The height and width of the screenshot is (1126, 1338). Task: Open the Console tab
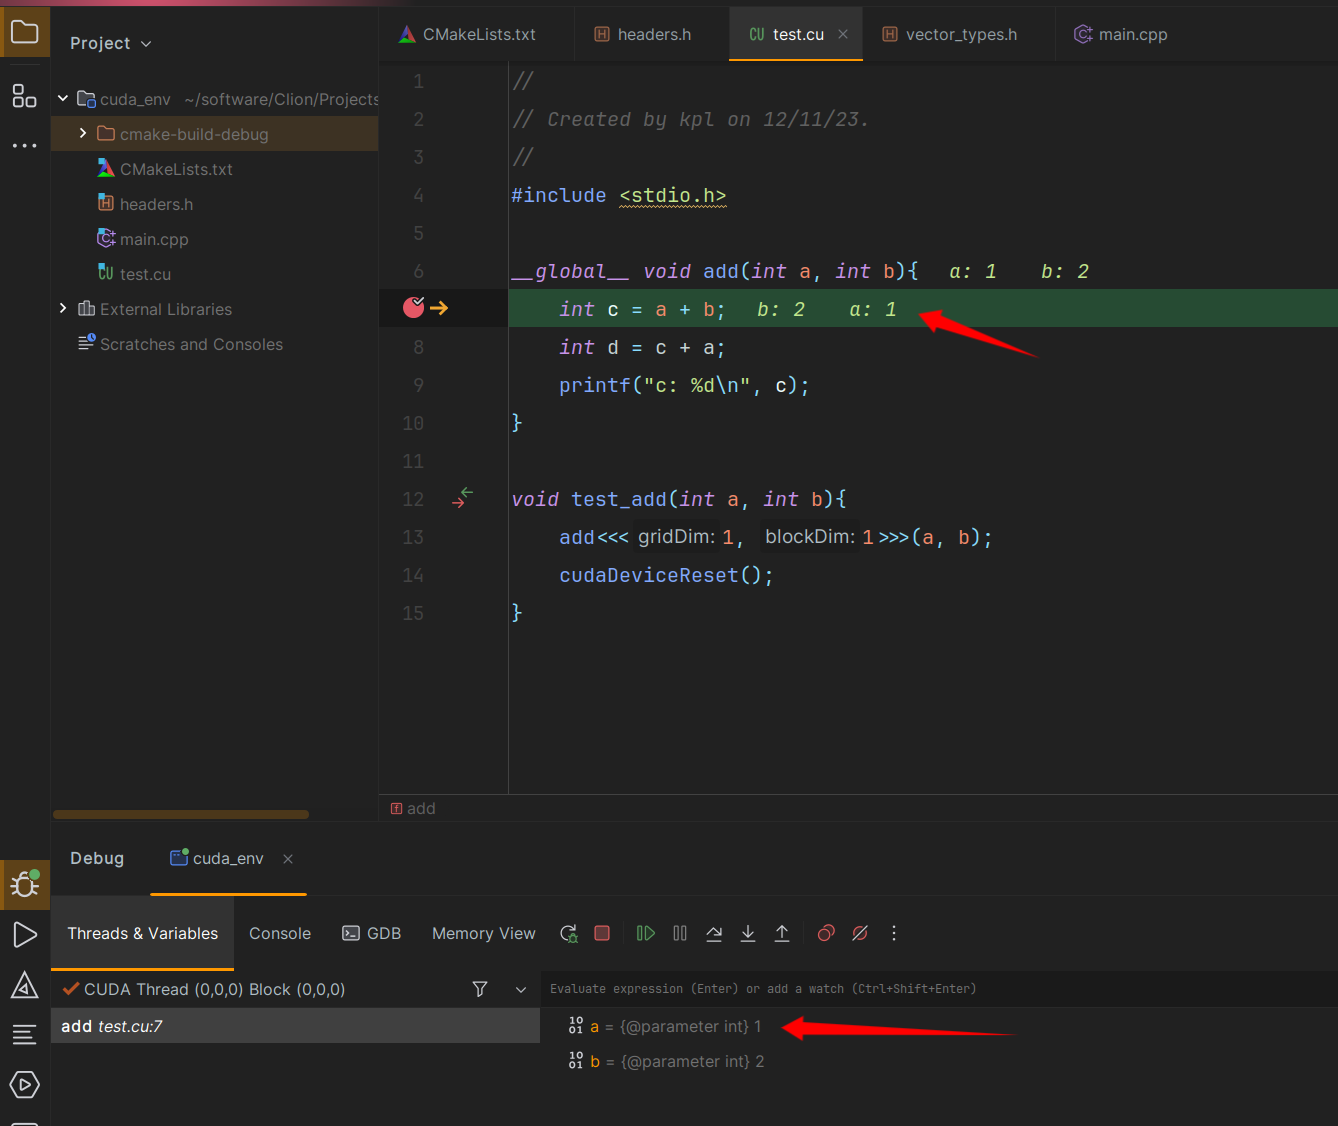click(x=280, y=933)
